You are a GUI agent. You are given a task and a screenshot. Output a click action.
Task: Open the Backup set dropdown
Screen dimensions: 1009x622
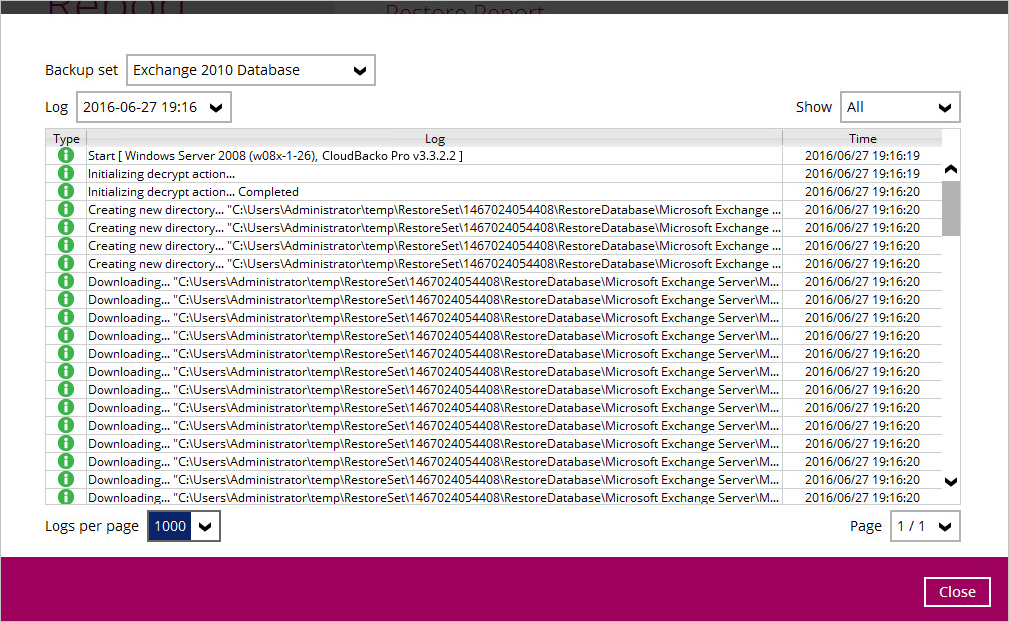(x=250, y=70)
